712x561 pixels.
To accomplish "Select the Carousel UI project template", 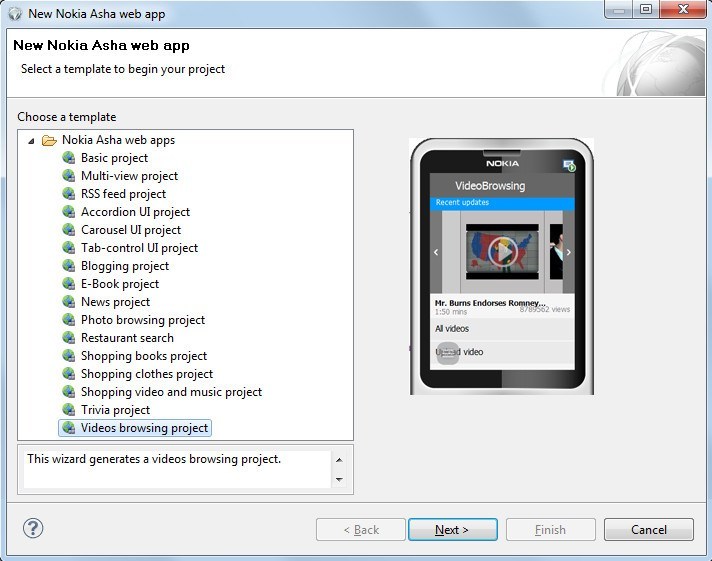I will click(x=131, y=230).
